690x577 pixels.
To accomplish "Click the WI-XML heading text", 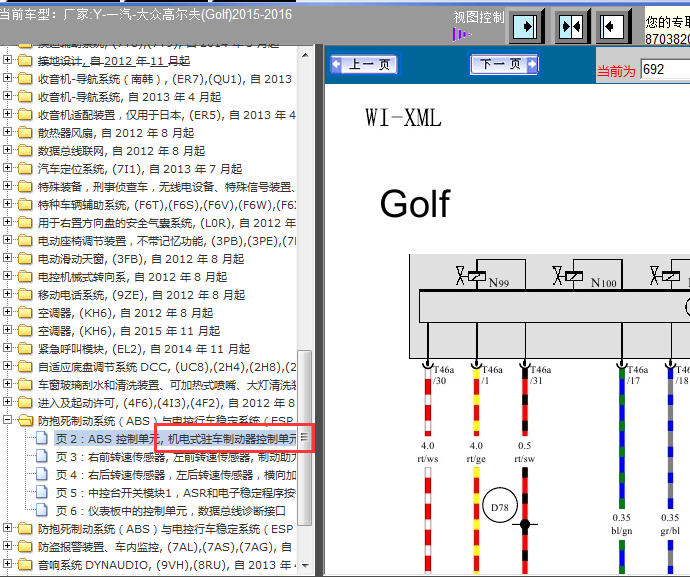I will (x=403, y=118).
